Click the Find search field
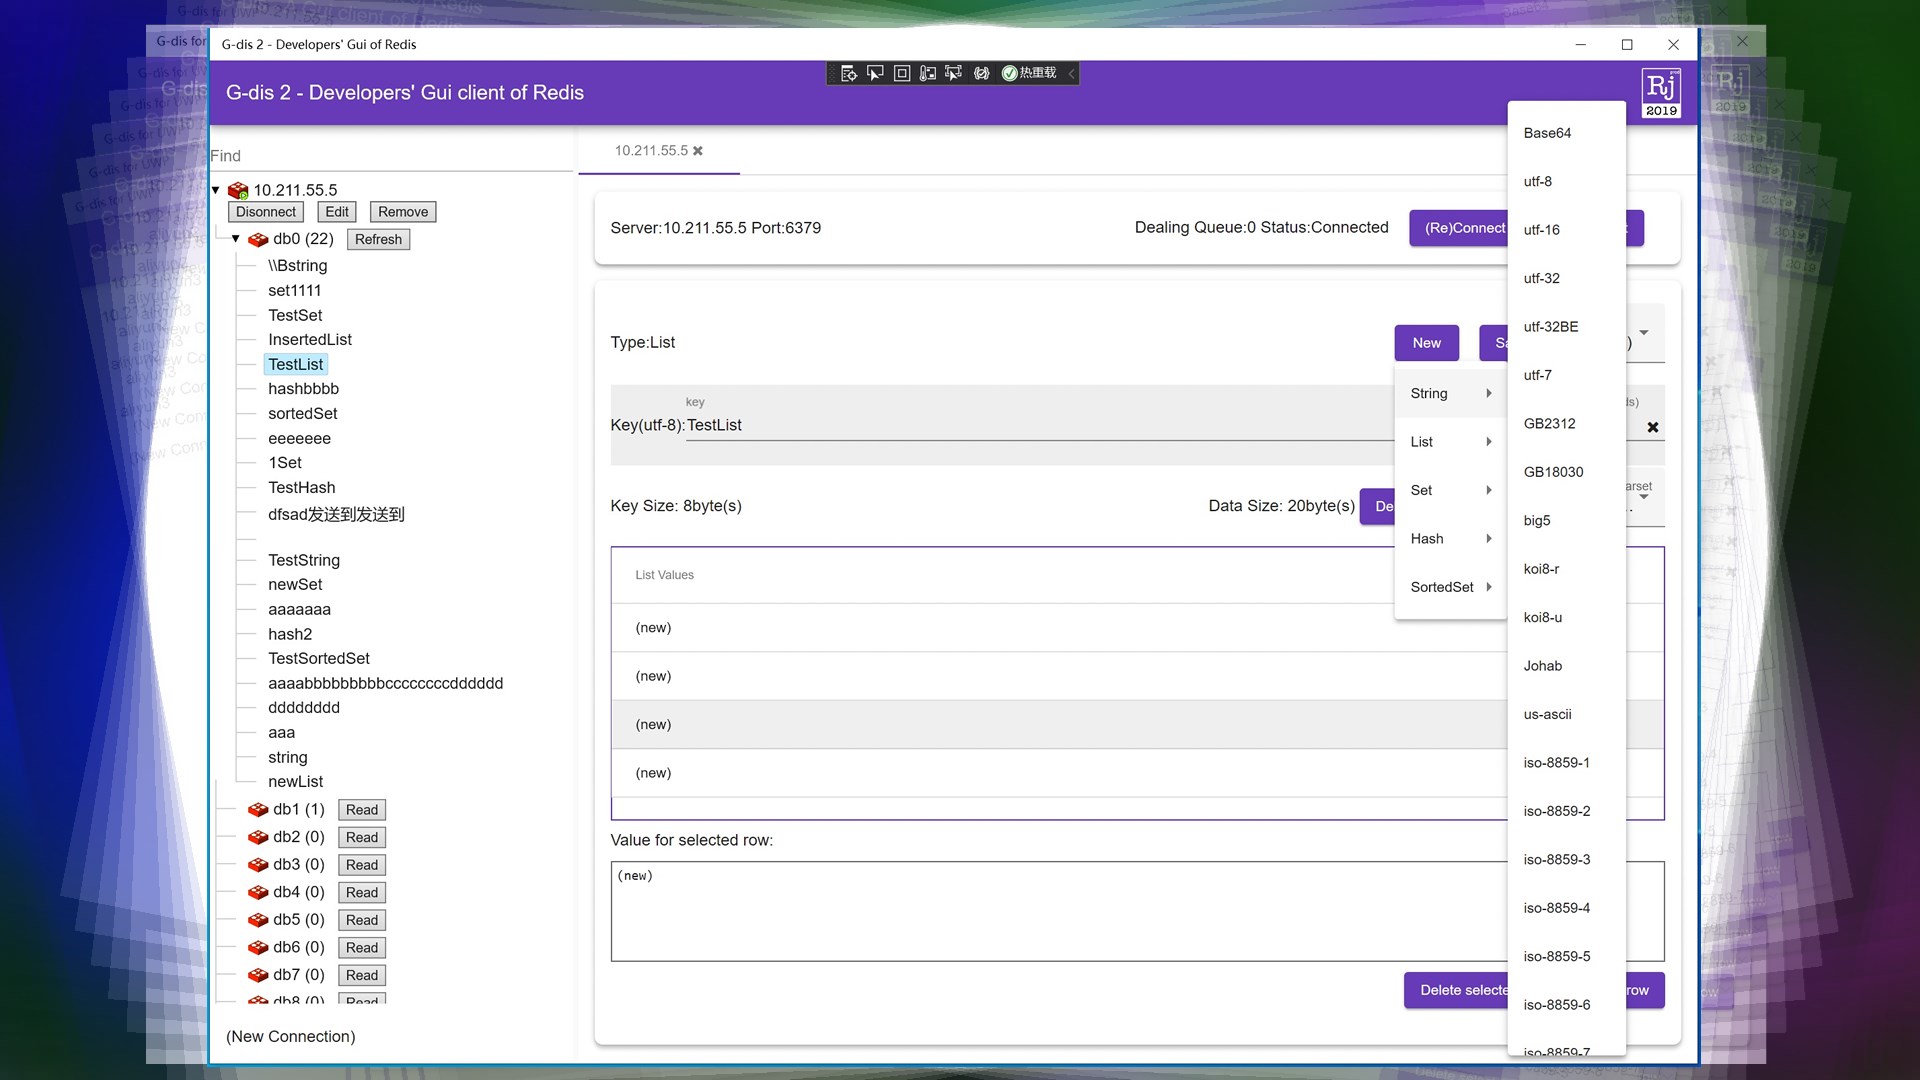The height and width of the screenshot is (1080, 1920). [x=390, y=156]
